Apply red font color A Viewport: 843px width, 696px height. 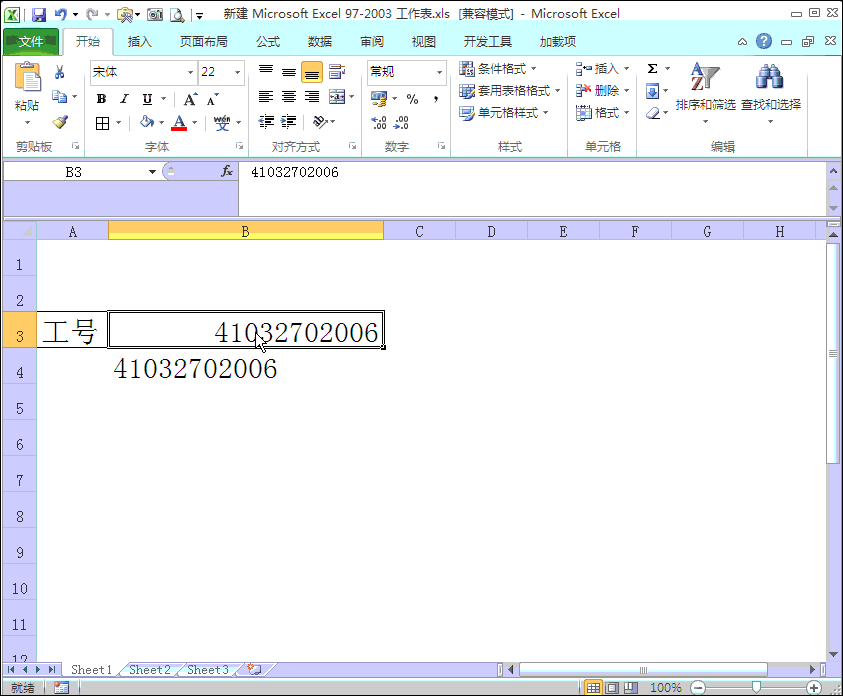(179, 123)
